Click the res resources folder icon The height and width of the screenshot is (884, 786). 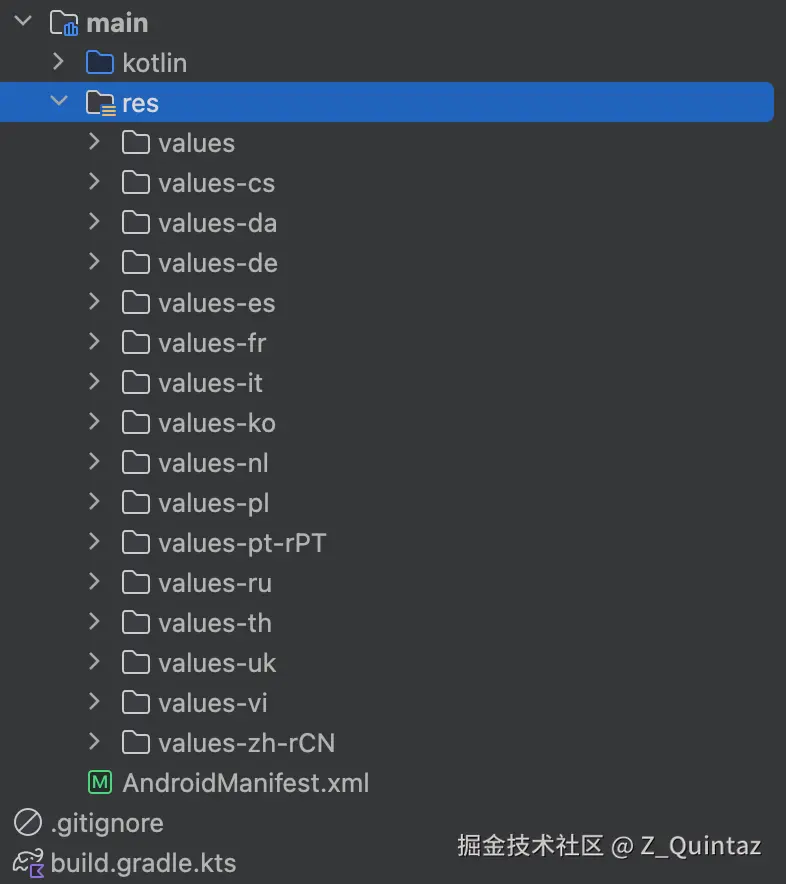pos(100,103)
